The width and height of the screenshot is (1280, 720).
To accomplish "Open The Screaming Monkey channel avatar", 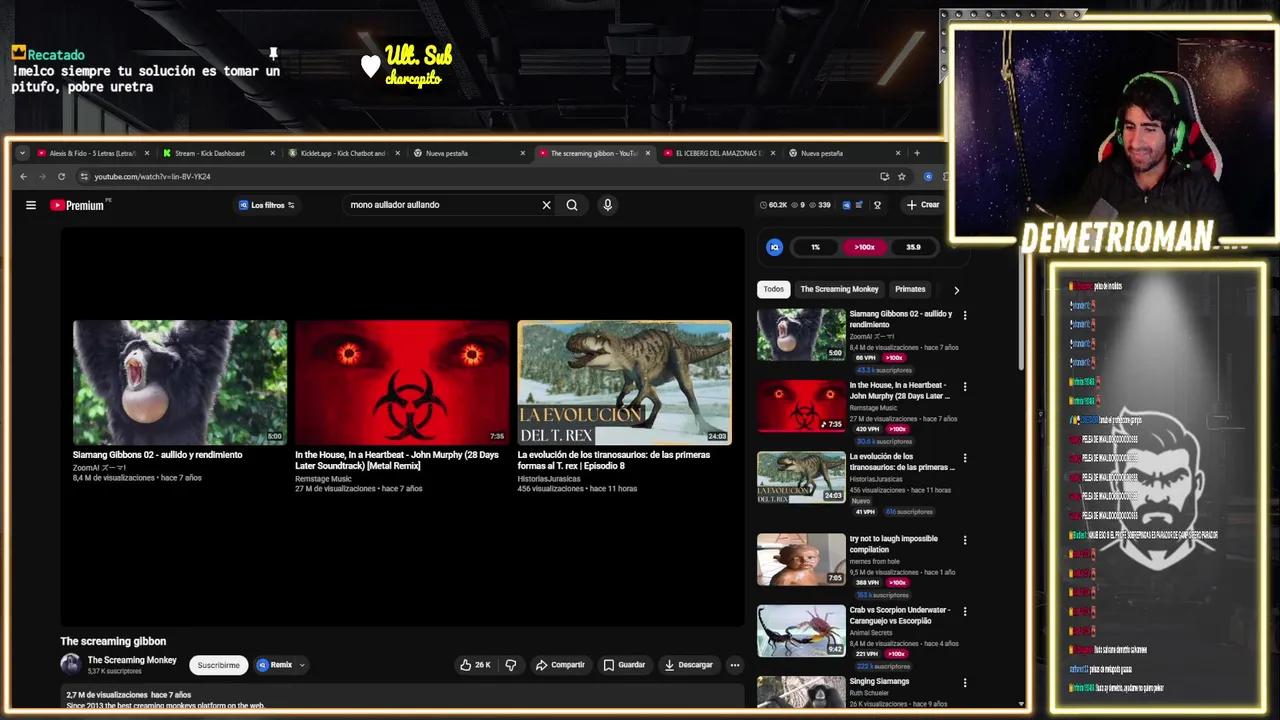I will [x=70, y=664].
